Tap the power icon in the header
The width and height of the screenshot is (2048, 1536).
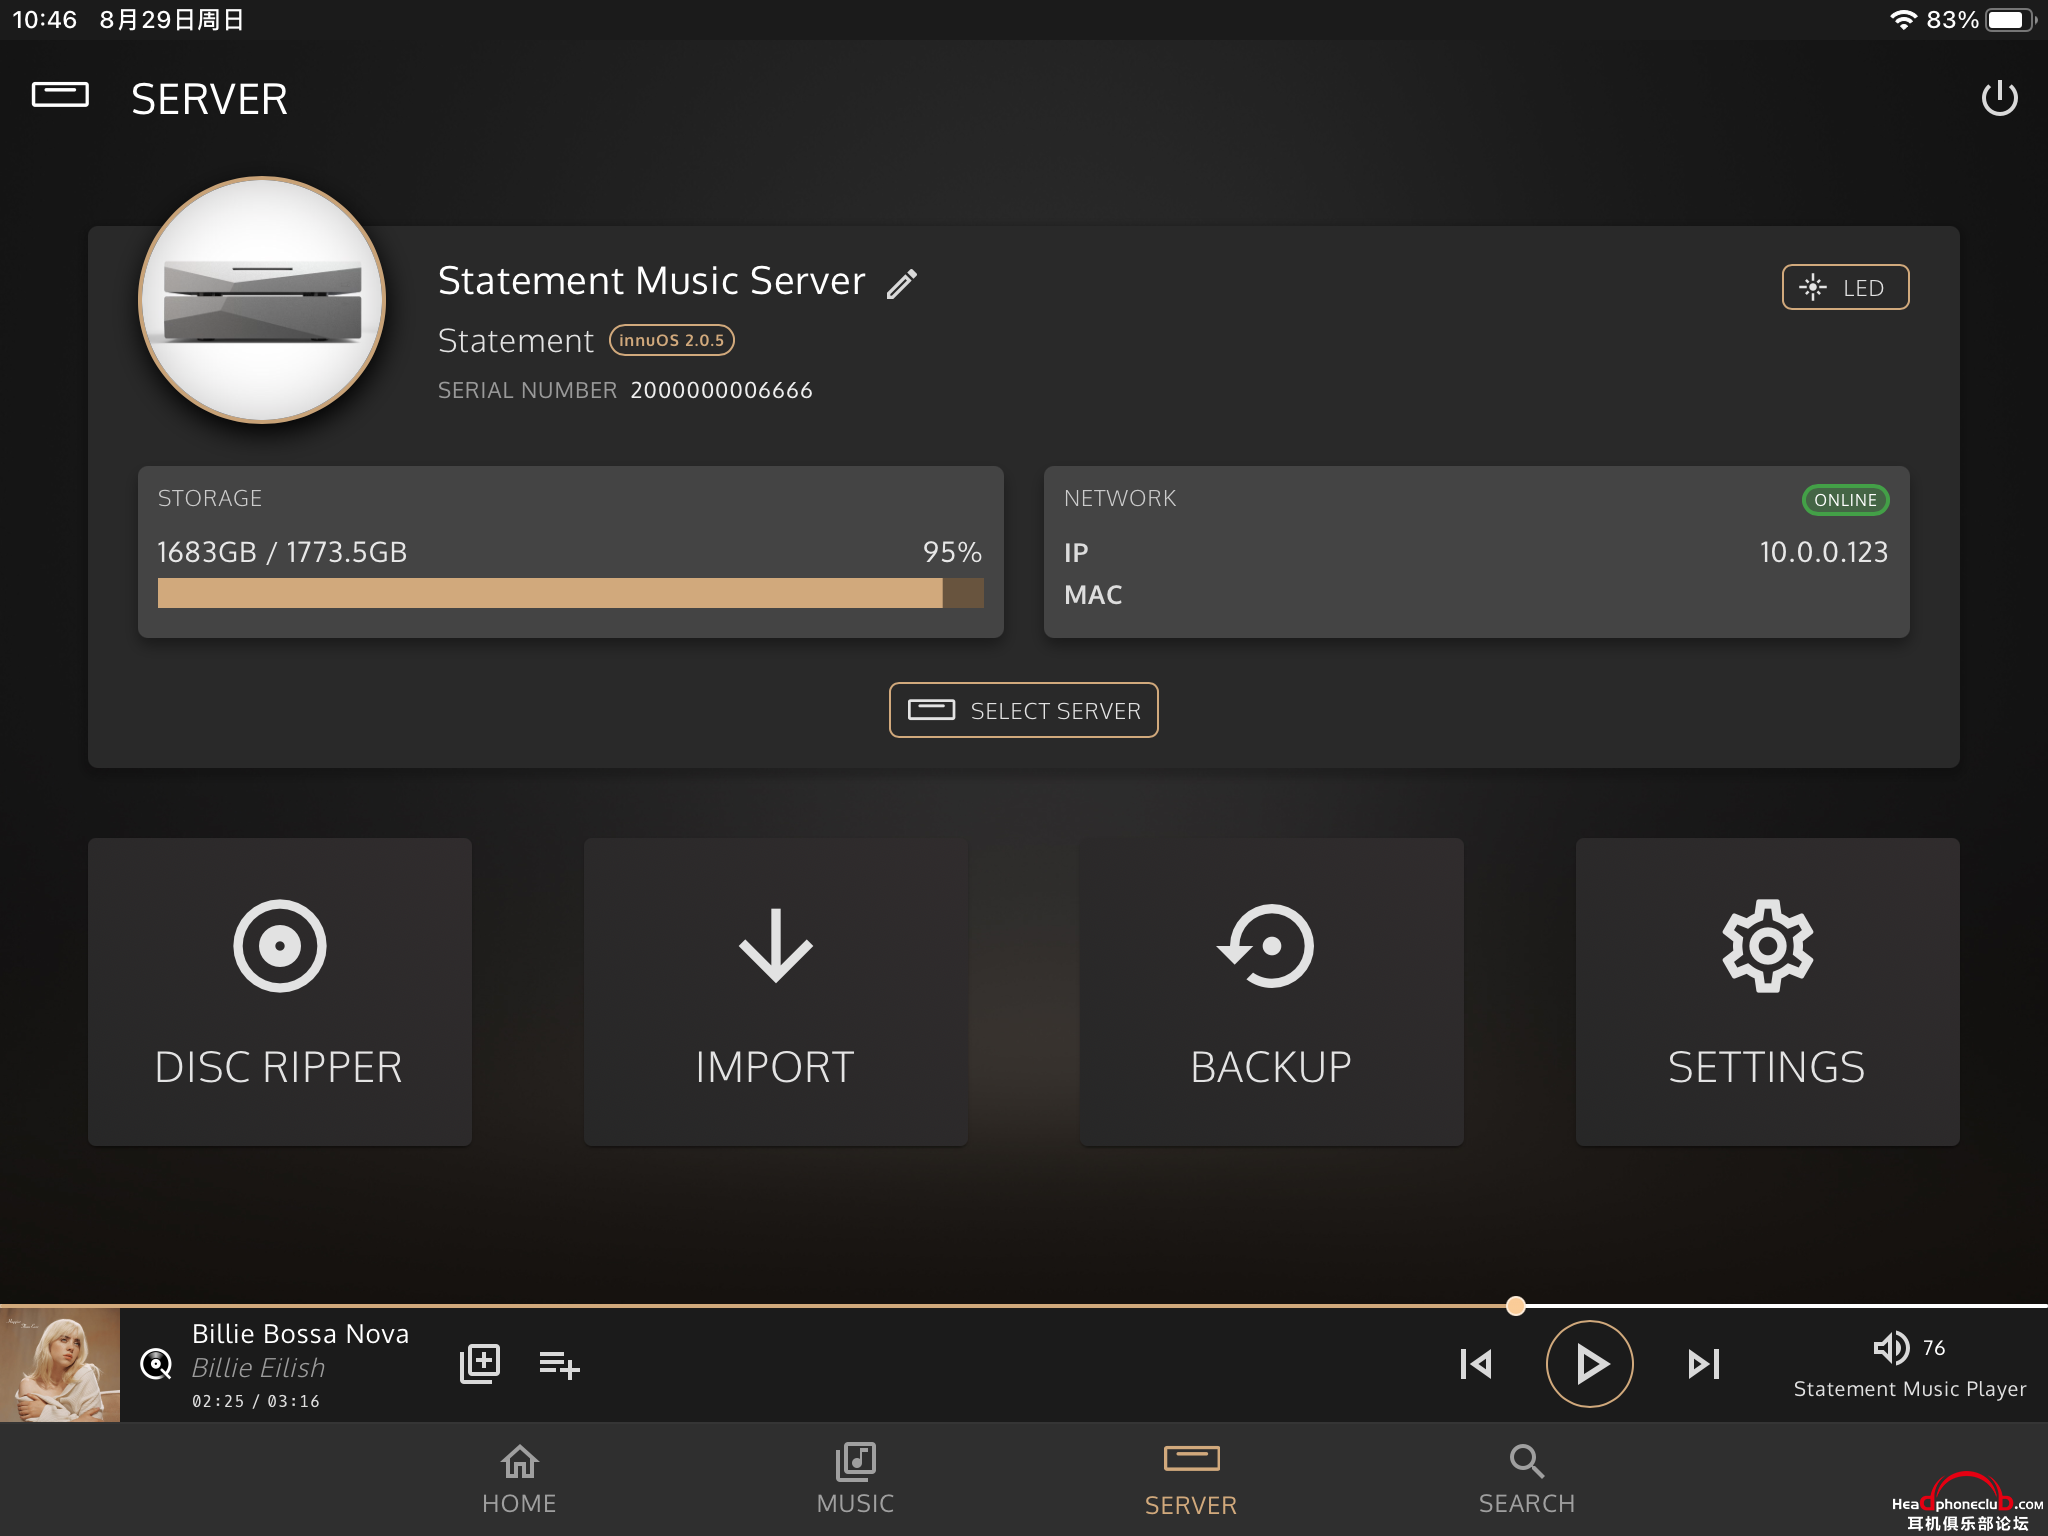(x=1999, y=98)
